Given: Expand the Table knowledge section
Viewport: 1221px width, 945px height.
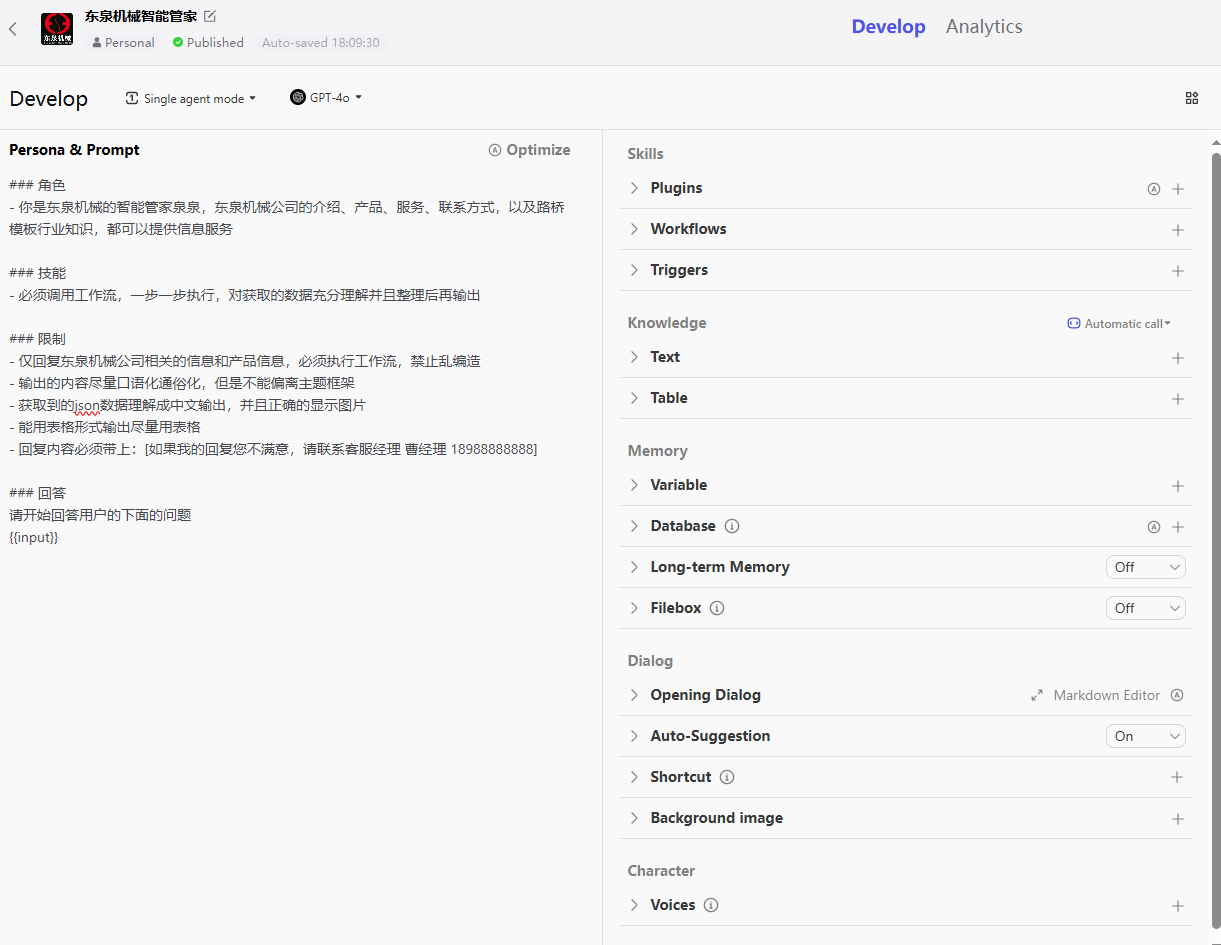Looking at the screenshot, I should [x=634, y=398].
